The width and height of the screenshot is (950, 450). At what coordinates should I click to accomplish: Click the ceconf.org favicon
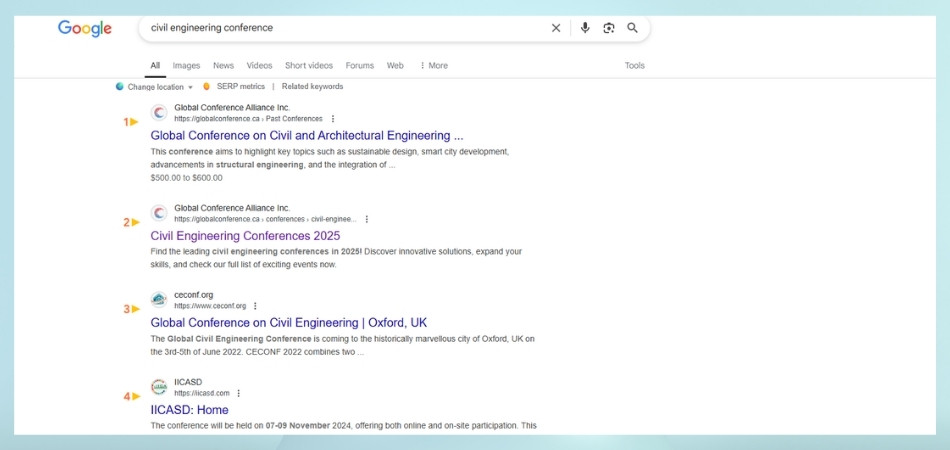pyautogui.click(x=159, y=300)
